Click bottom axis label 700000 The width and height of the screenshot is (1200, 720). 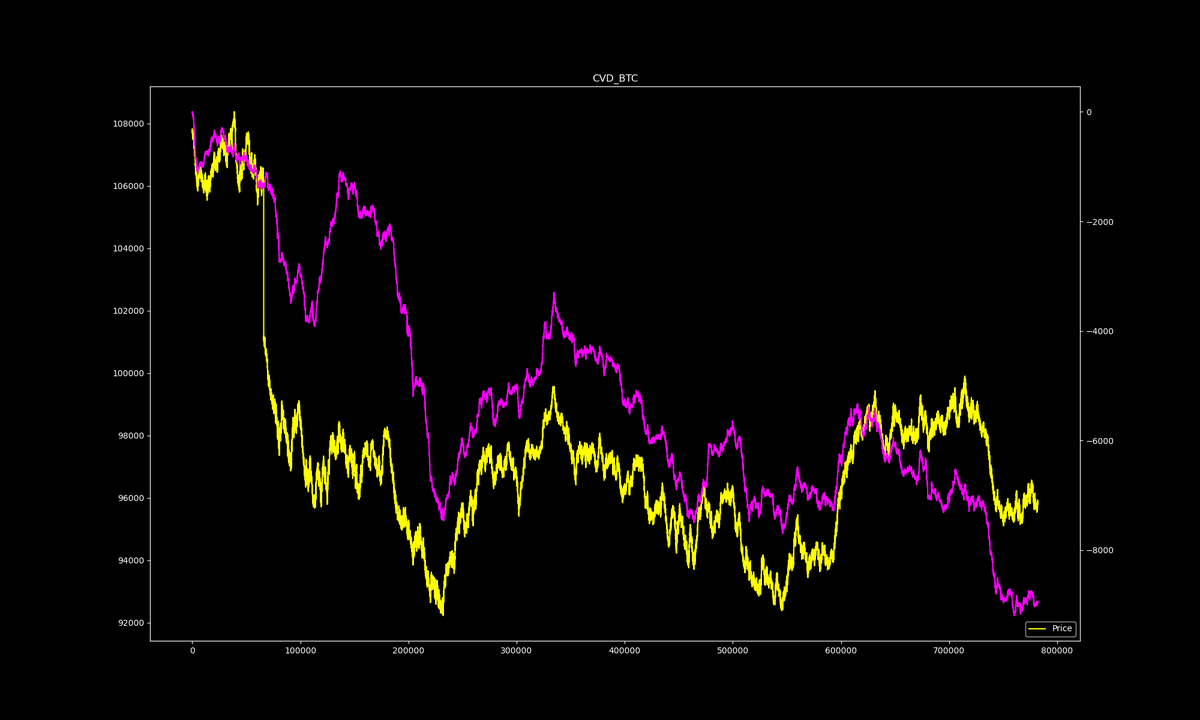pos(949,651)
